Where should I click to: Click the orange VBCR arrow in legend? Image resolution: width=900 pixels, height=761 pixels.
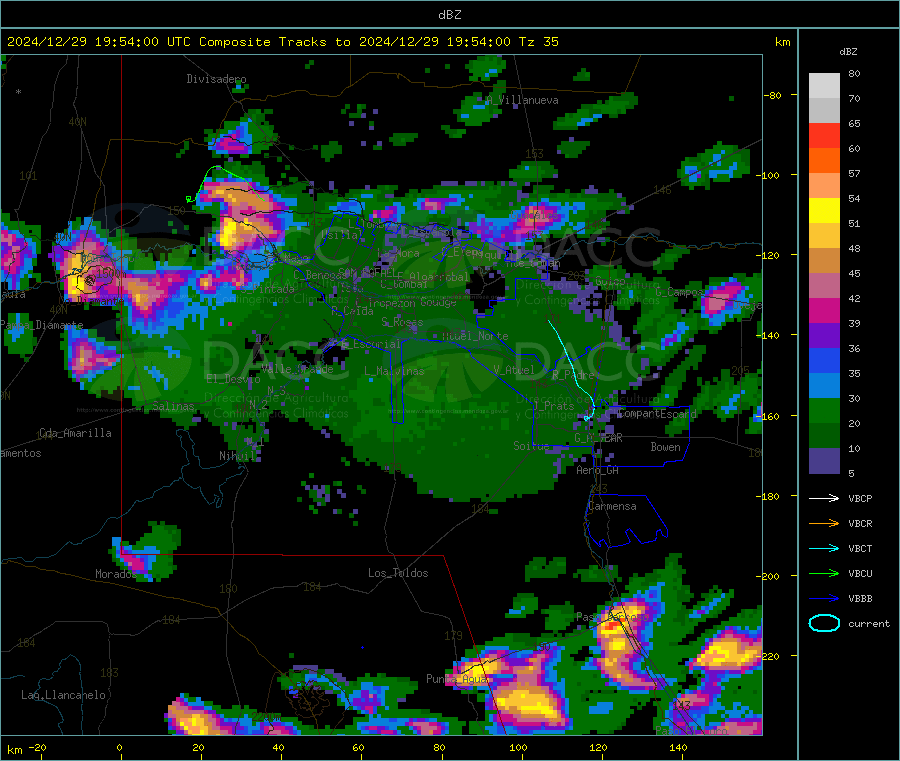tap(824, 523)
